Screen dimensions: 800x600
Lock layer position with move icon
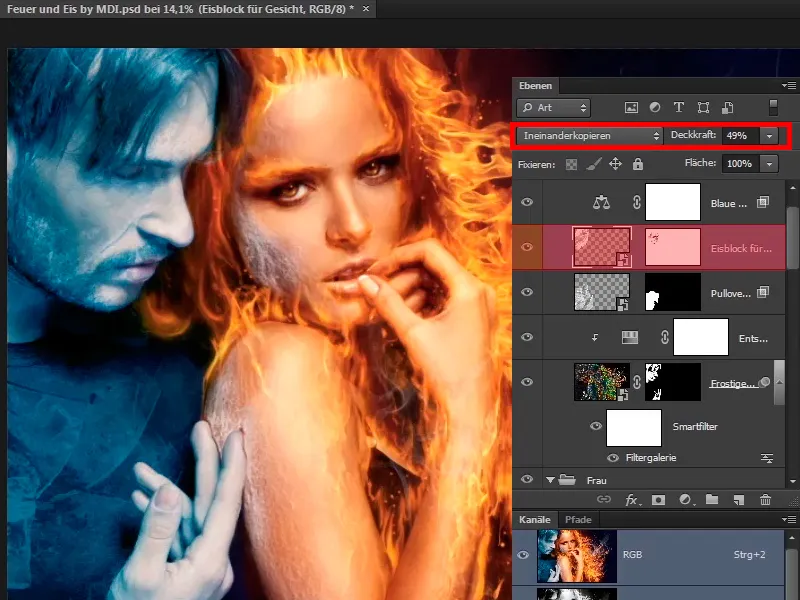615,164
